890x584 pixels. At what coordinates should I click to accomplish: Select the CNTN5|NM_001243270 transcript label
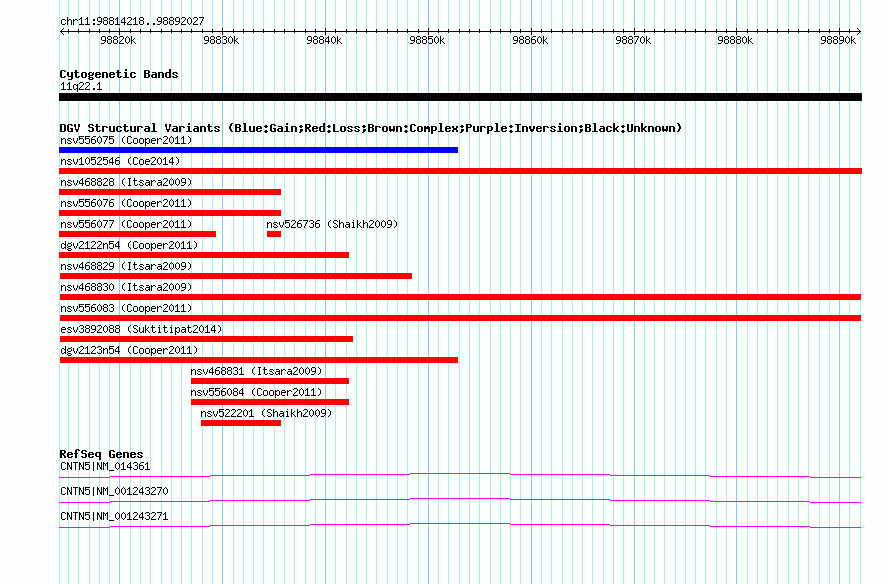[x=114, y=491]
